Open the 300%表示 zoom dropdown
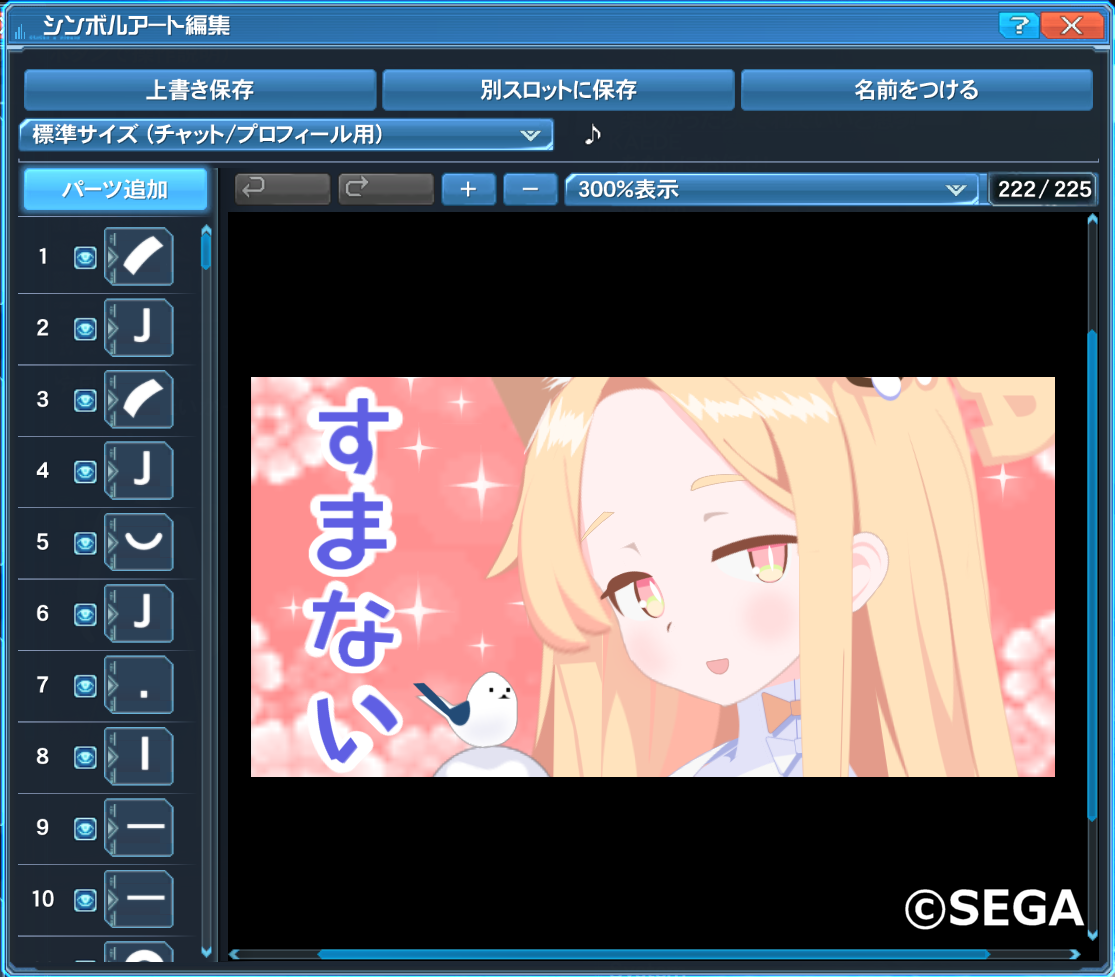The image size is (1115, 977). click(772, 189)
